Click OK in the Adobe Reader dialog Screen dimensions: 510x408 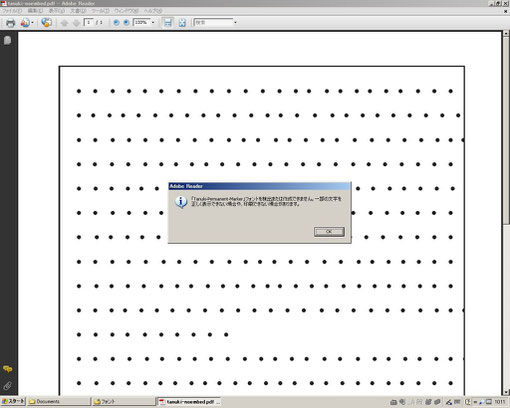[x=329, y=232]
